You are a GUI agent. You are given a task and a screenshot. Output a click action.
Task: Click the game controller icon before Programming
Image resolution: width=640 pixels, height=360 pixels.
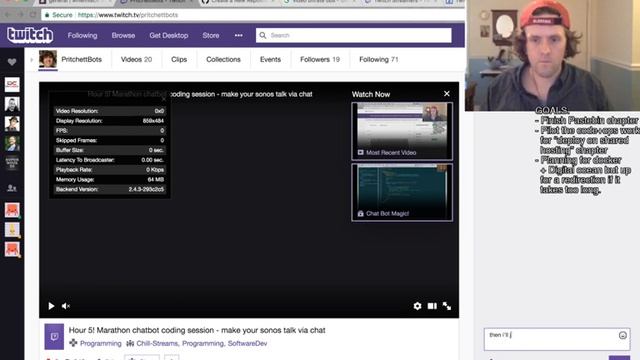pyautogui.click(x=73, y=343)
